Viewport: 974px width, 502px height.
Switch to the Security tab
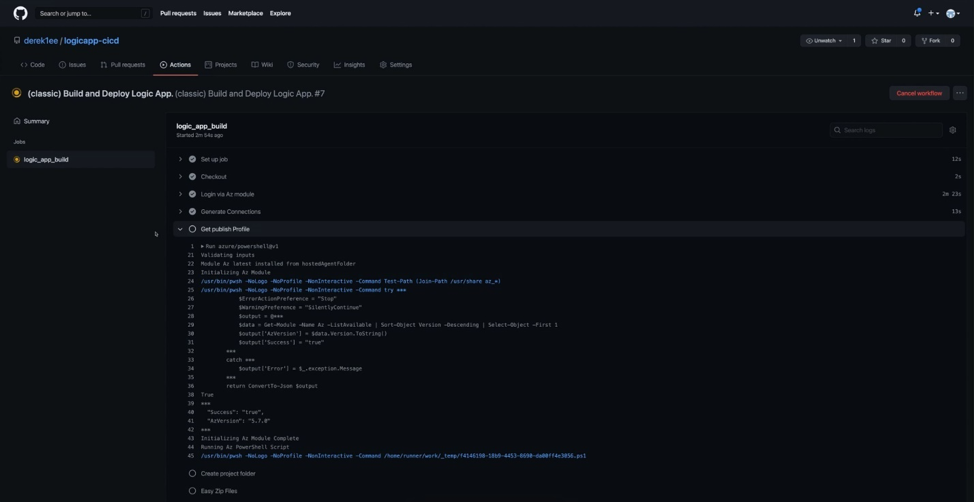[x=303, y=65]
